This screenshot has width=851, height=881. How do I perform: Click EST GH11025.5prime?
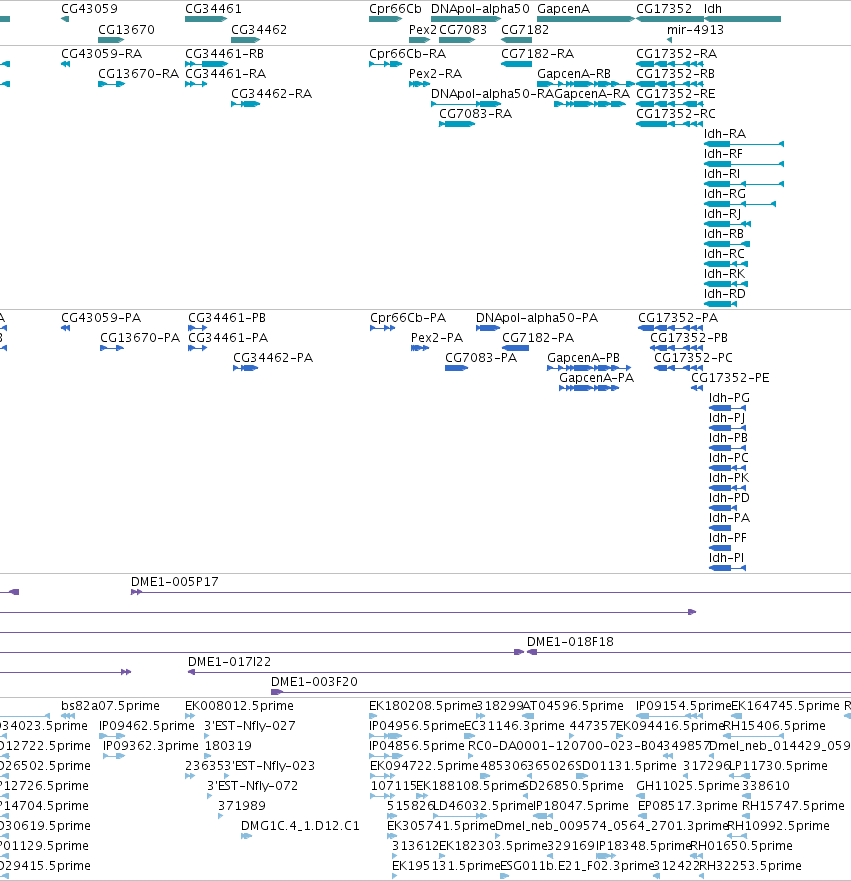point(688,786)
